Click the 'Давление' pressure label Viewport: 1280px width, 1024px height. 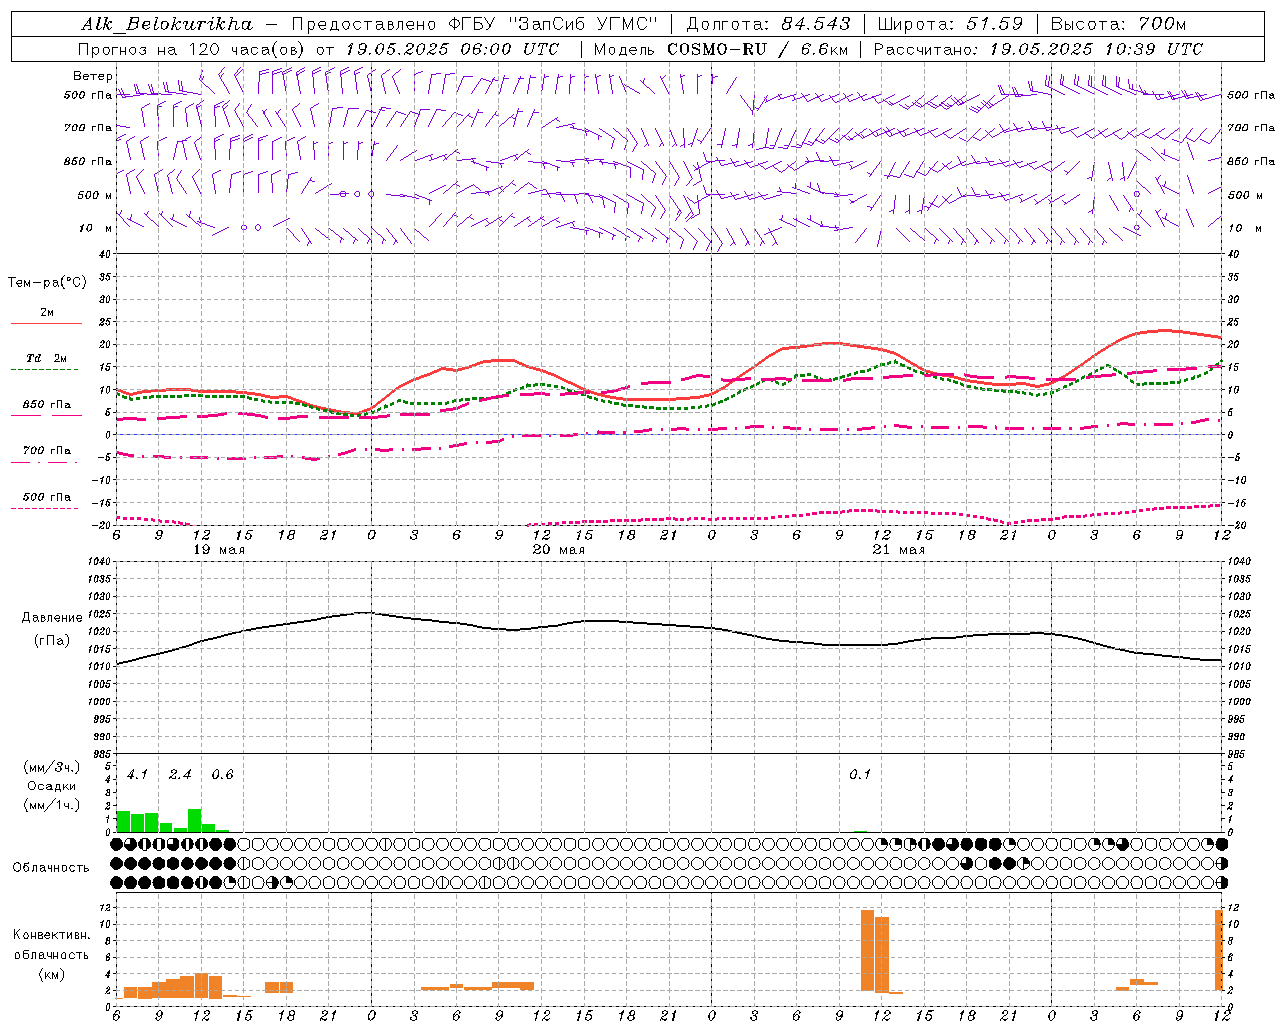pyautogui.click(x=52, y=618)
